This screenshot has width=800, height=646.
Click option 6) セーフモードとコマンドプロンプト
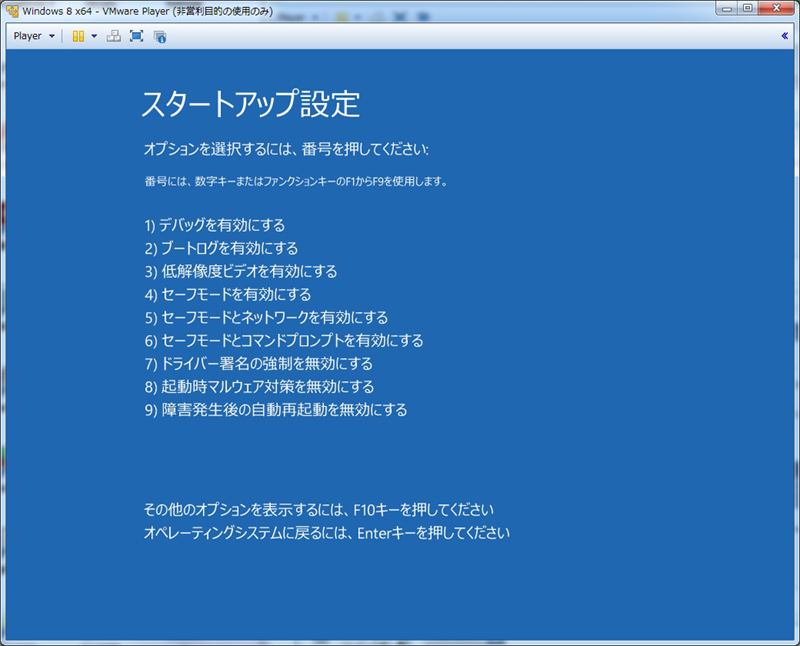click(284, 340)
